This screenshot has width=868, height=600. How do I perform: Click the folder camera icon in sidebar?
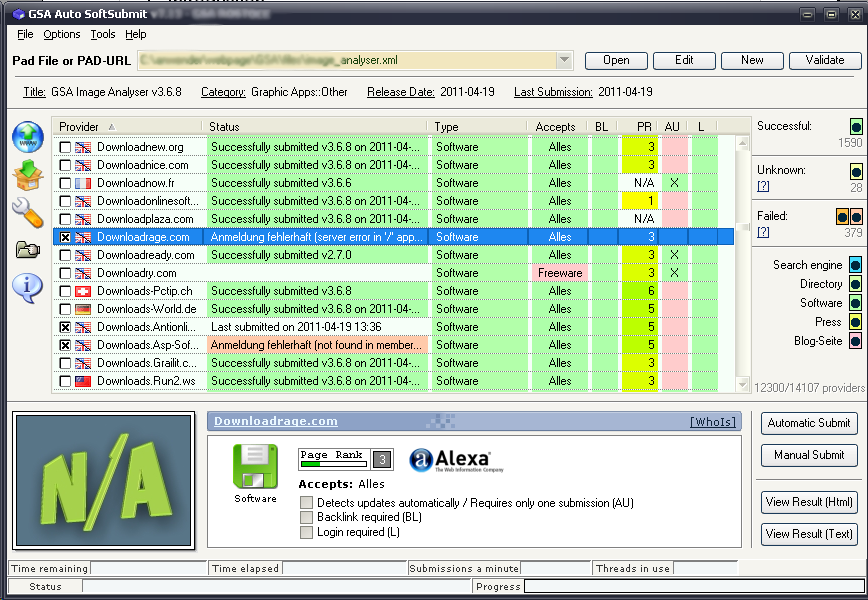(x=28, y=249)
